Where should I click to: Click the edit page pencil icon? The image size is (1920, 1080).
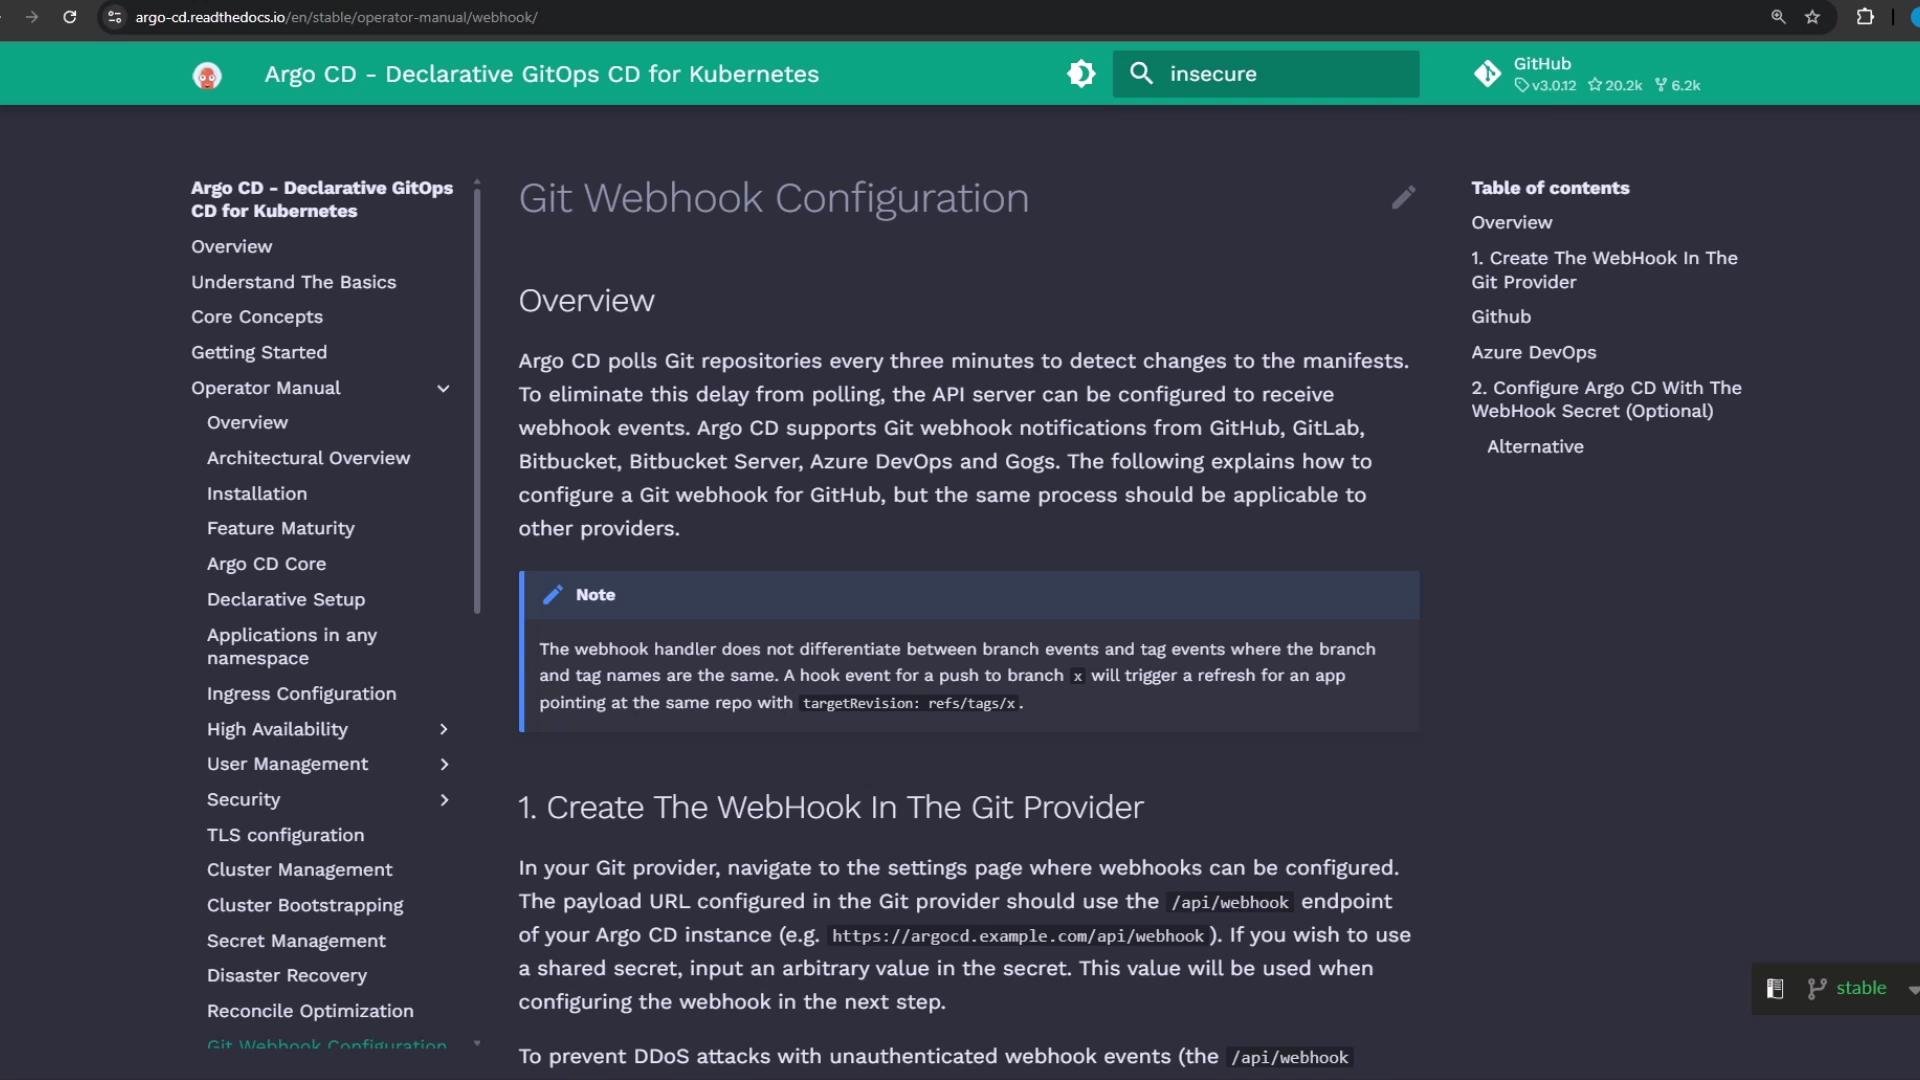(x=1403, y=197)
